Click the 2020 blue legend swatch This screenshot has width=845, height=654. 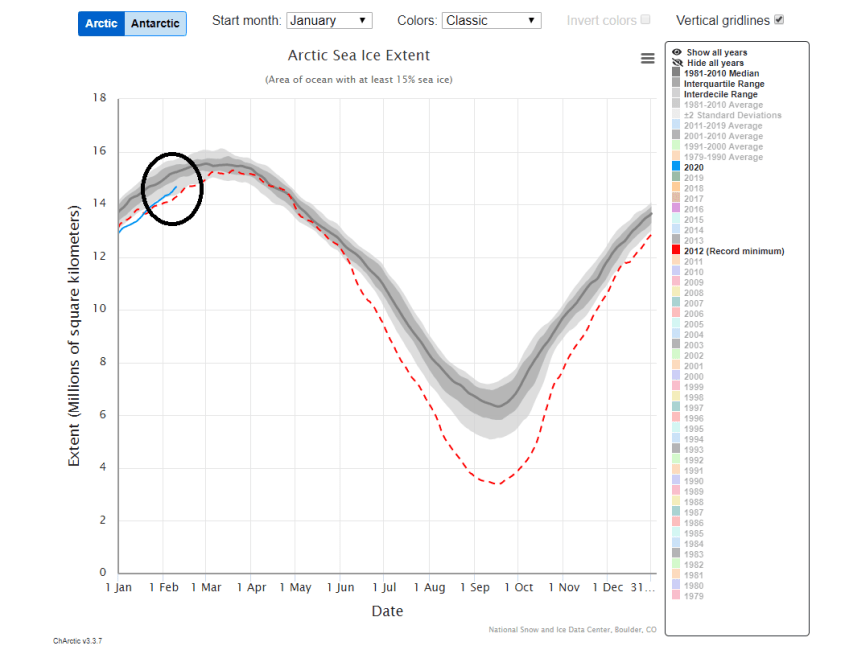[x=676, y=167]
